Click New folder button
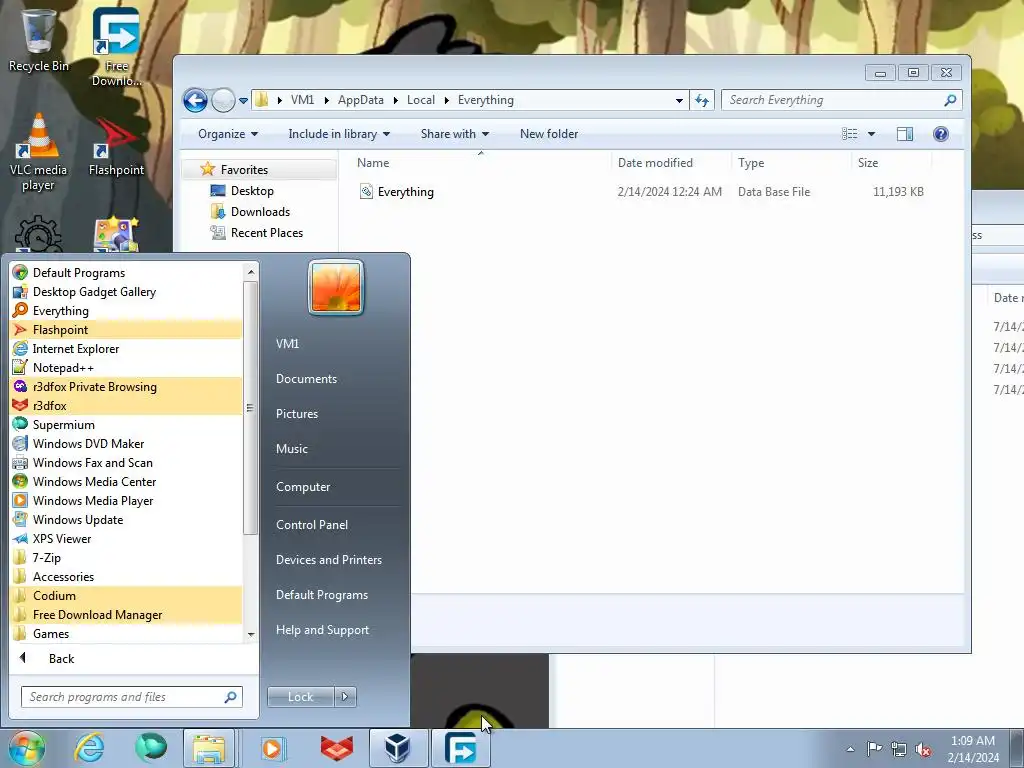This screenshot has width=1024, height=768. point(549,134)
